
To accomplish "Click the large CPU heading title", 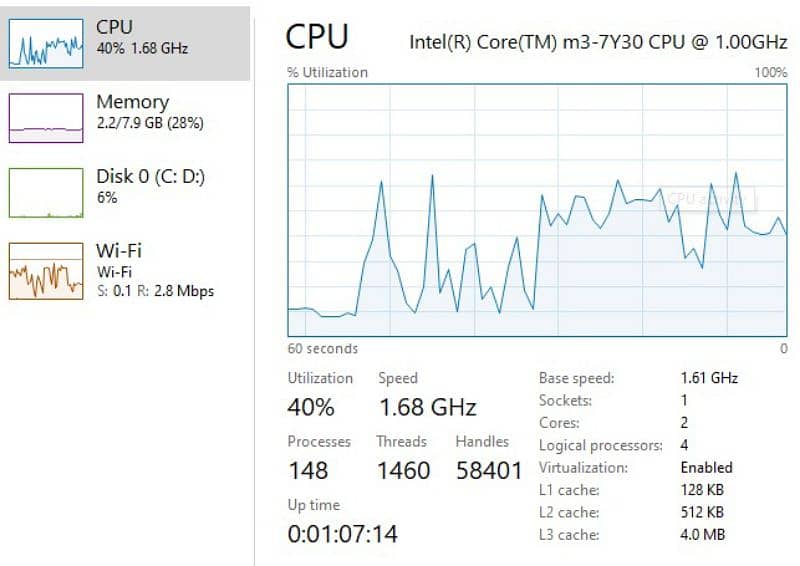I will (x=317, y=37).
